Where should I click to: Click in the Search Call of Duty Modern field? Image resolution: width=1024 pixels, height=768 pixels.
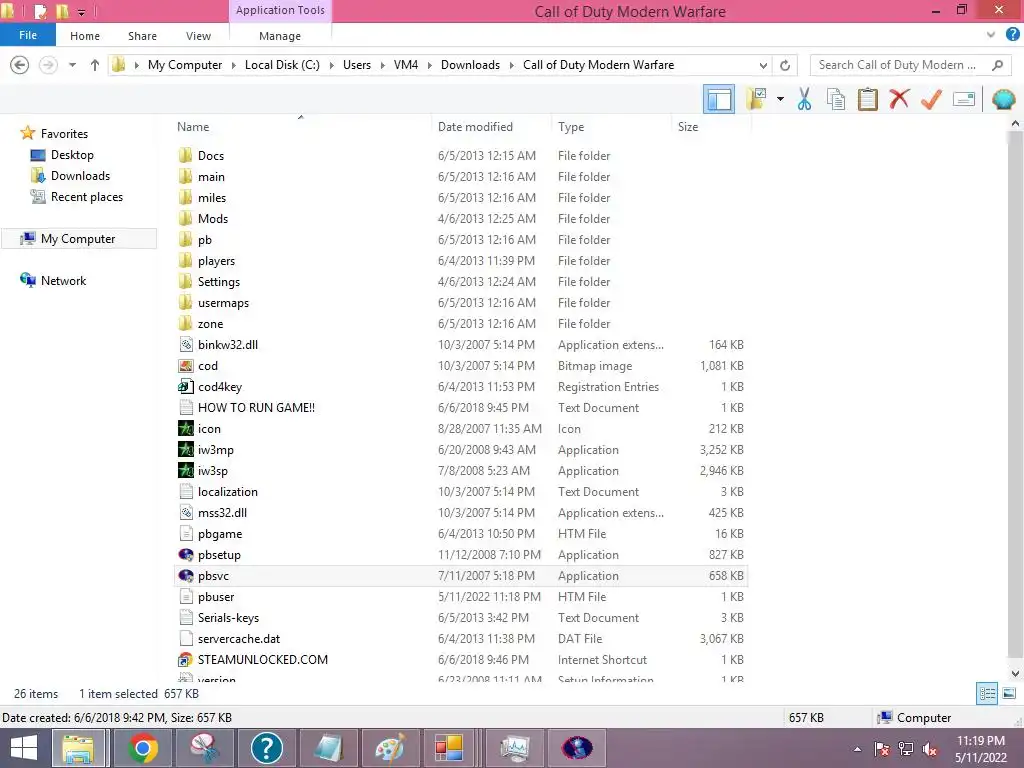point(899,65)
